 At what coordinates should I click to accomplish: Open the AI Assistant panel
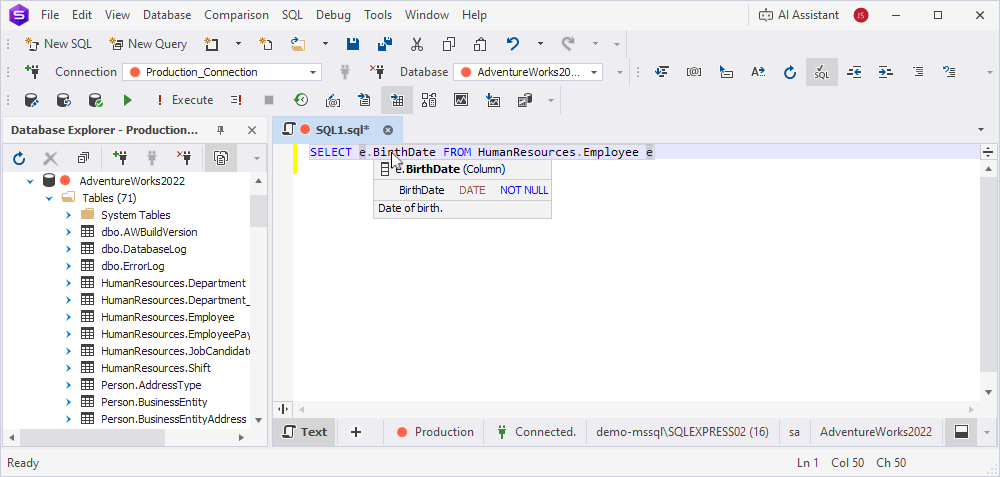(x=799, y=15)
